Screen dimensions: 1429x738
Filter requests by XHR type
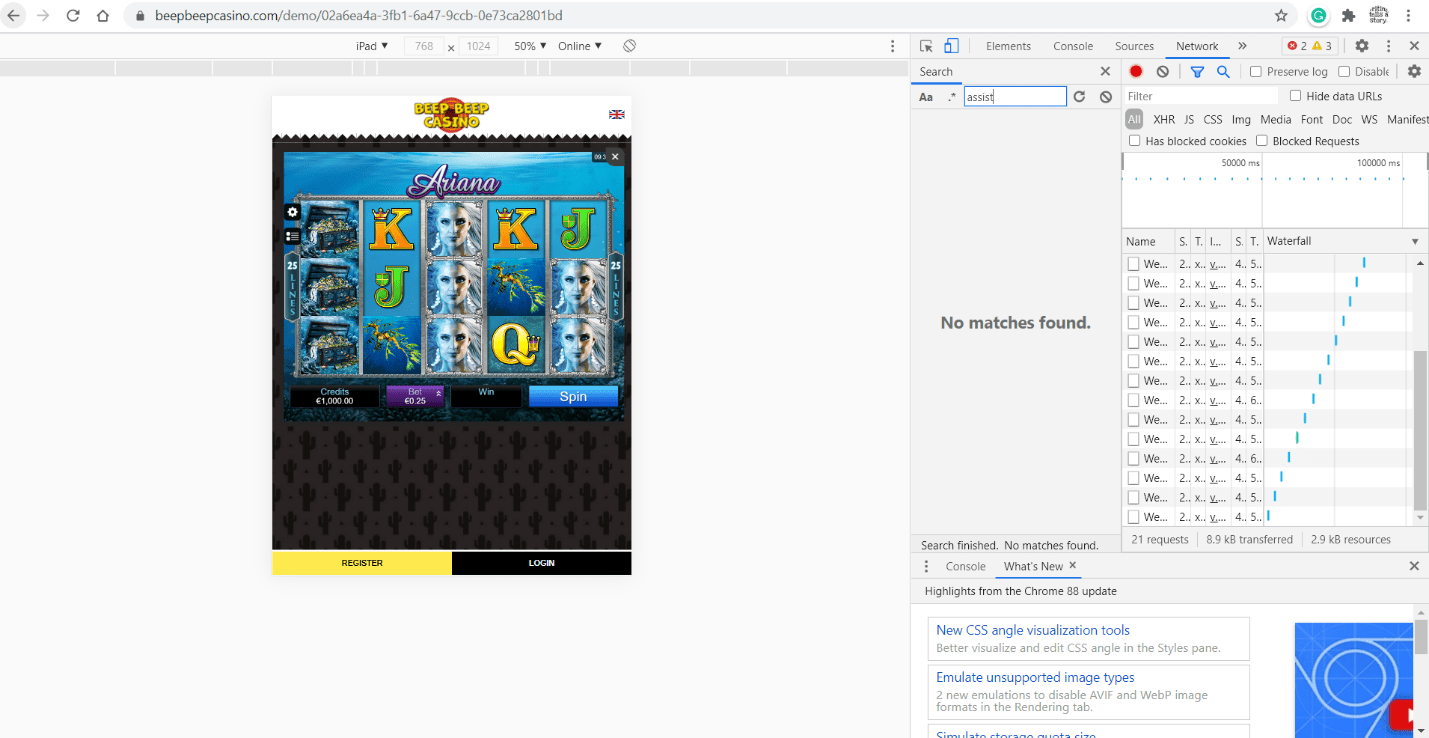tap(1164, 119)
